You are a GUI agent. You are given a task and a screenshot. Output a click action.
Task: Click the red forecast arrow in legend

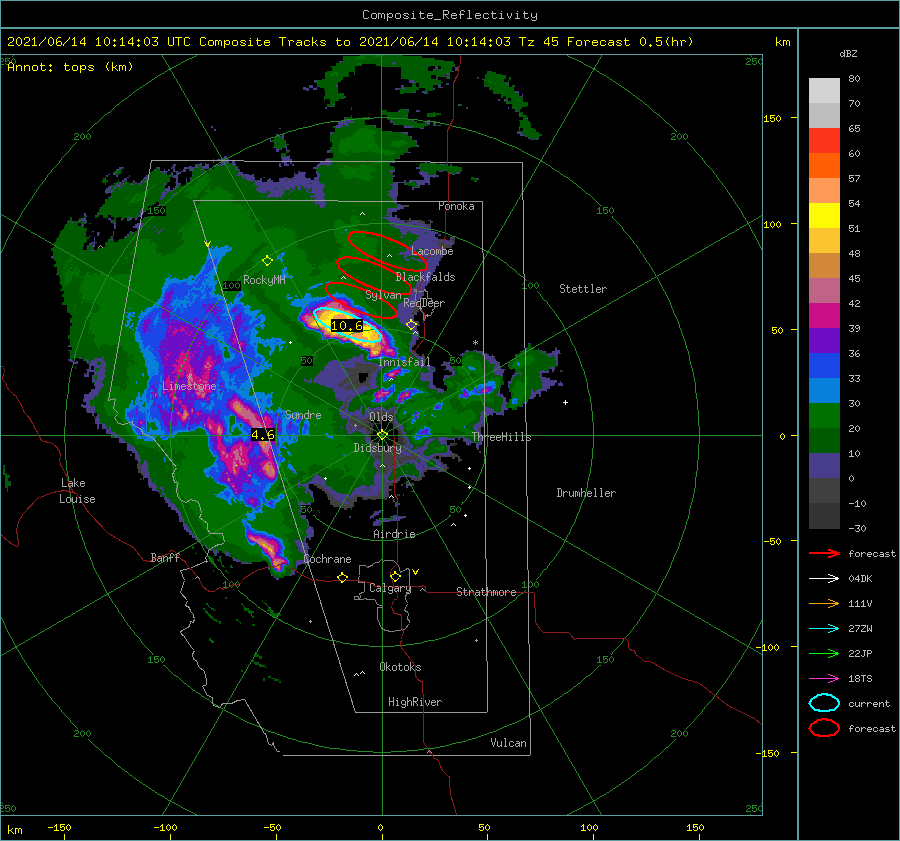pos(824,553)
